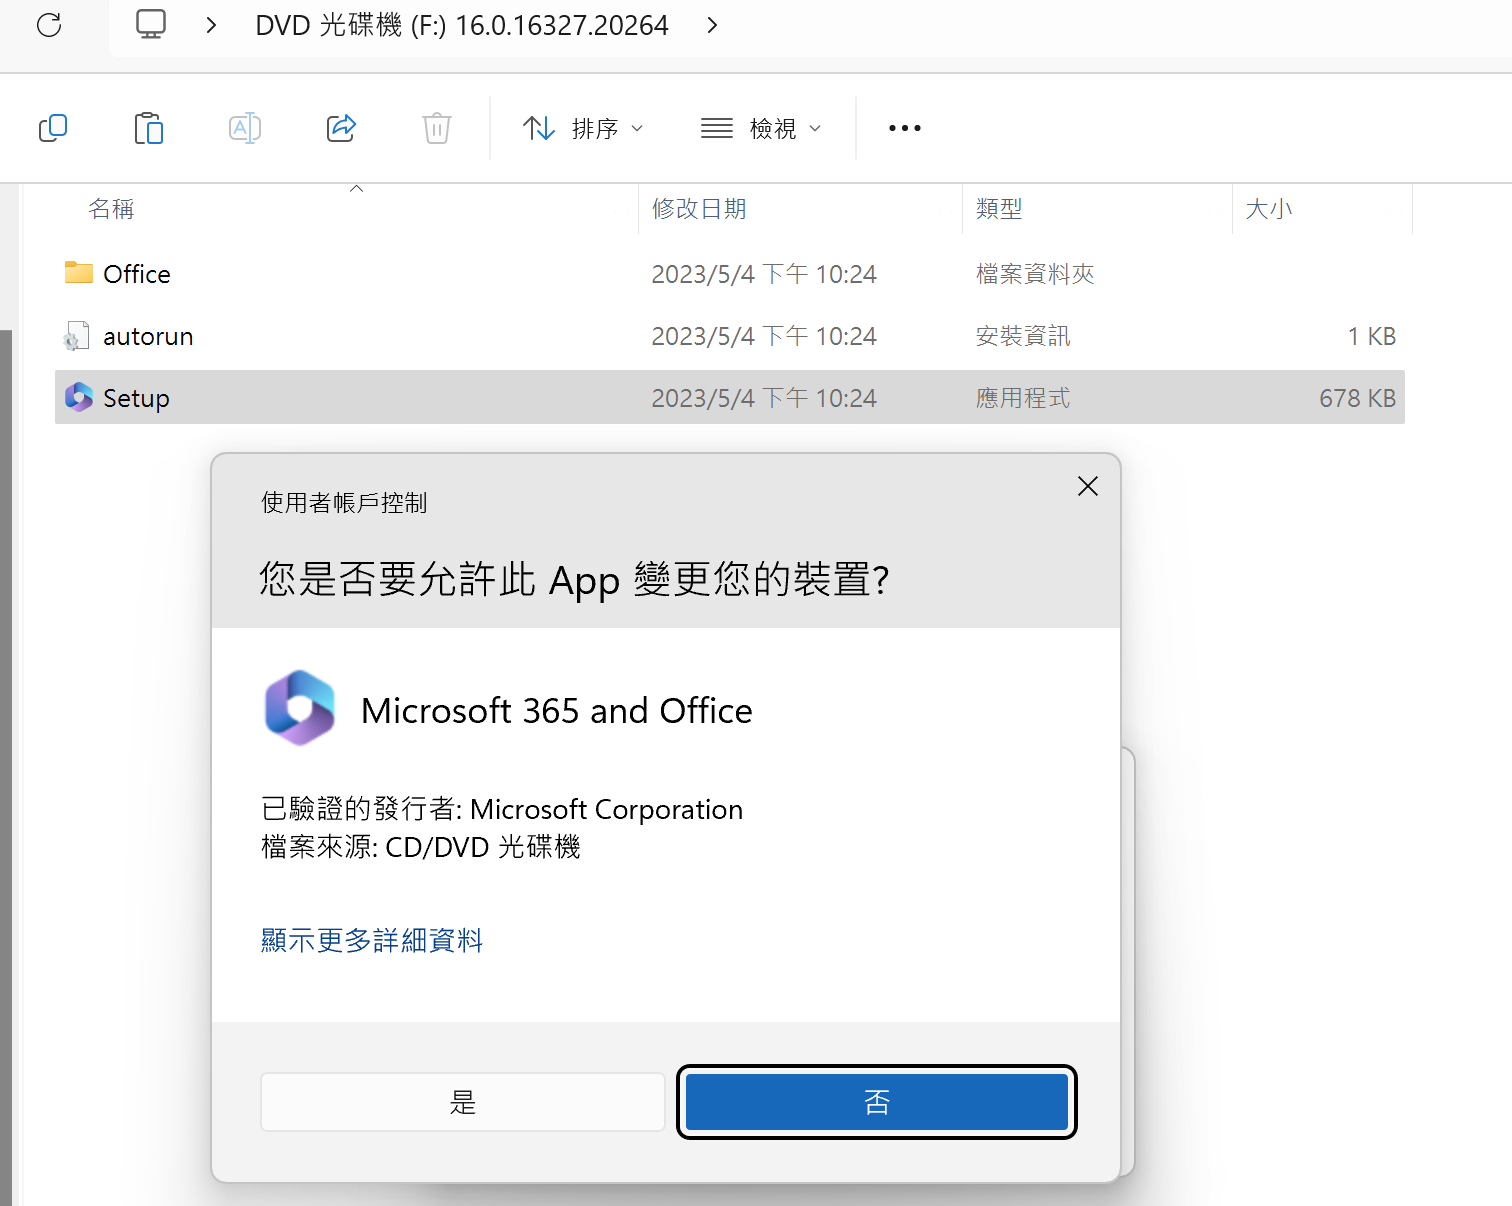This screenshot has height=1206, width=1512.
Task: Click the Delete trash can icon
Action: [x=437, y=128]
